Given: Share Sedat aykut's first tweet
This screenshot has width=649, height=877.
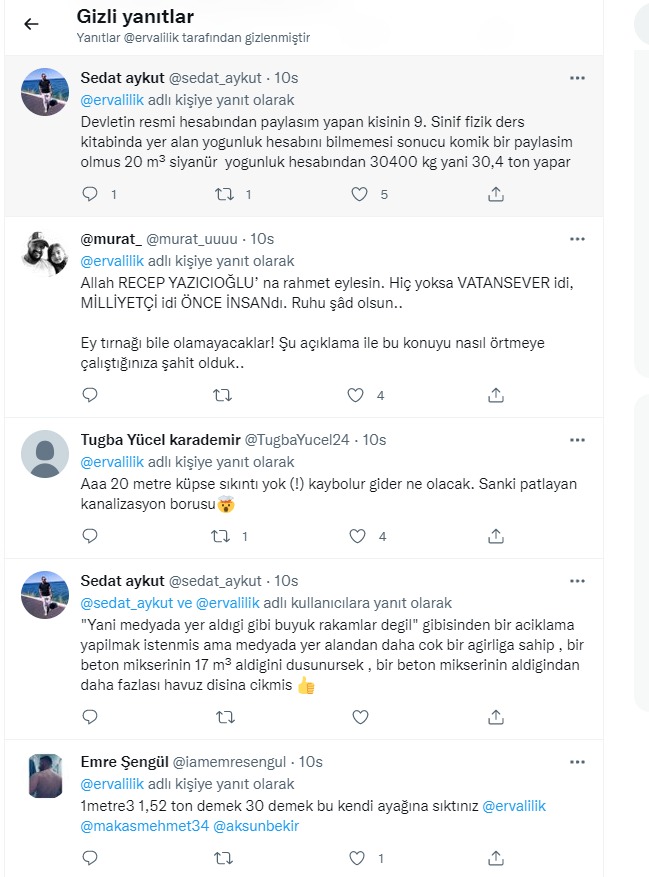Looking at the screenshot, I should [x=495, y=195].
